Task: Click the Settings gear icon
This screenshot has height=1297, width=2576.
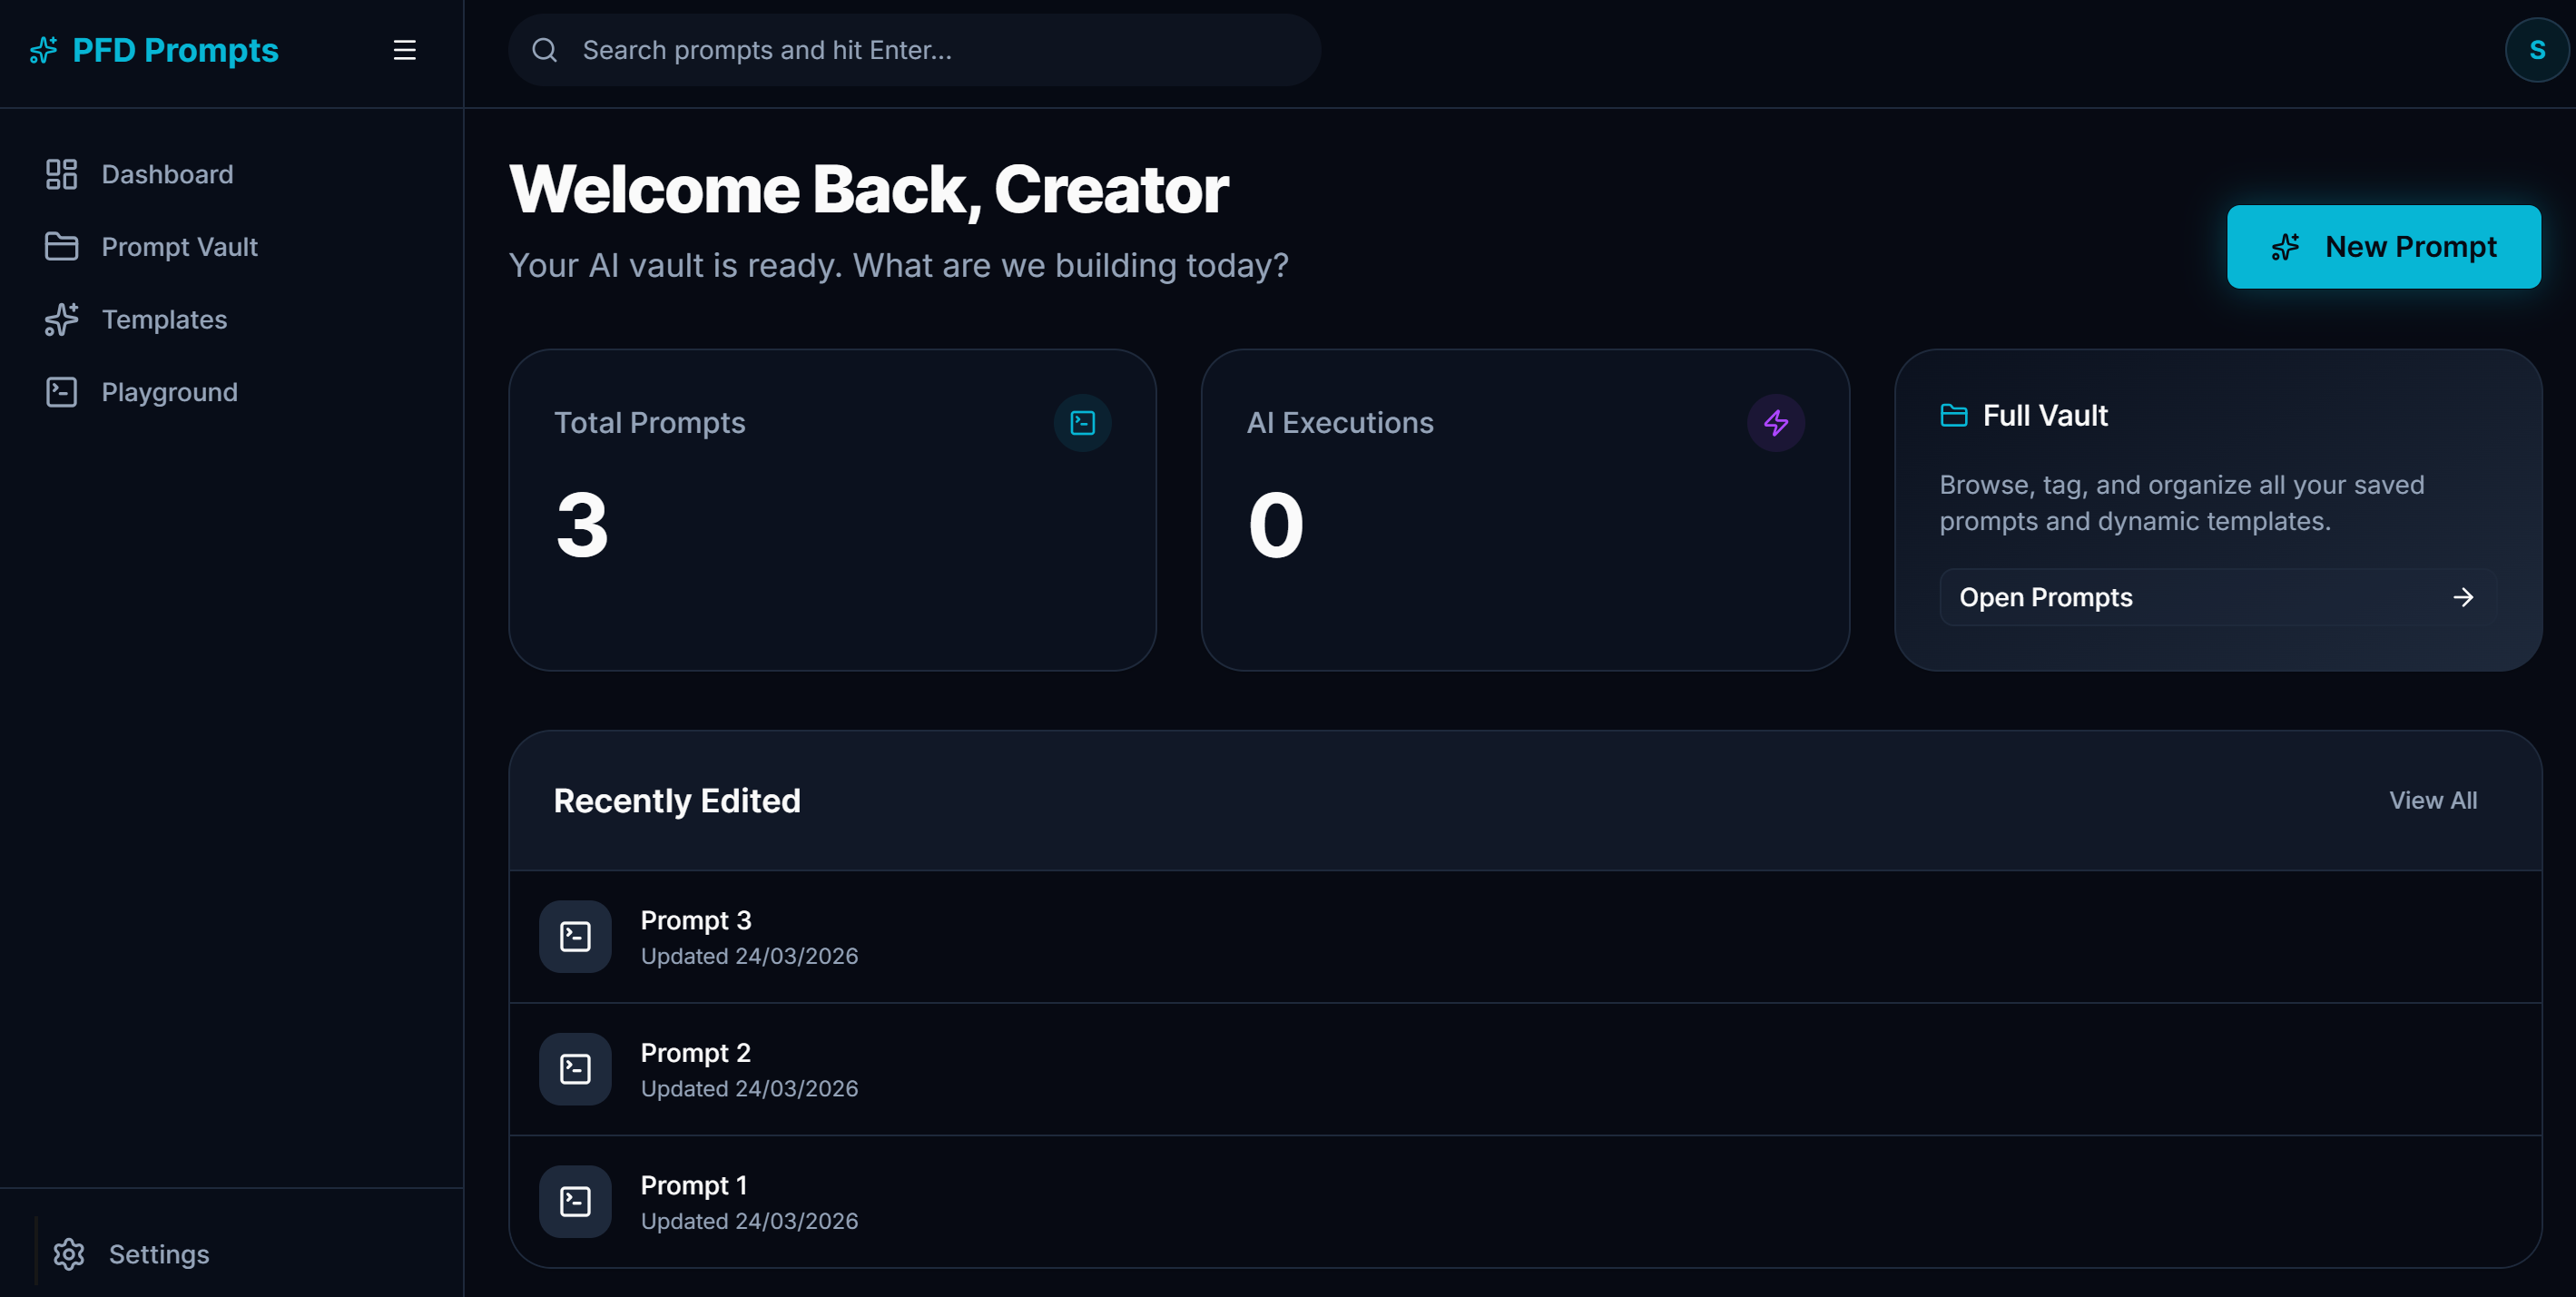Action: tap(69, 1254)
